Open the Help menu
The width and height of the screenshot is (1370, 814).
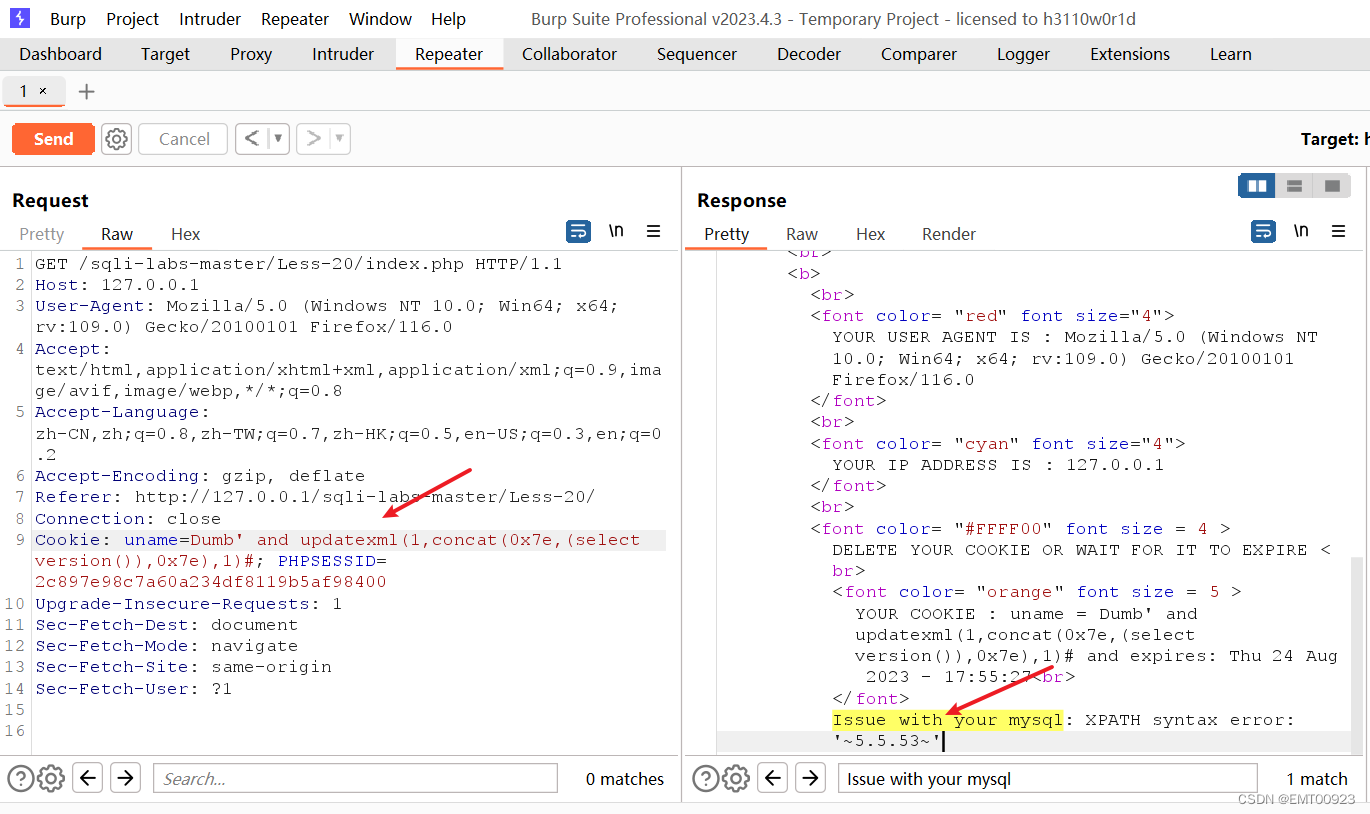coord(448,19)
